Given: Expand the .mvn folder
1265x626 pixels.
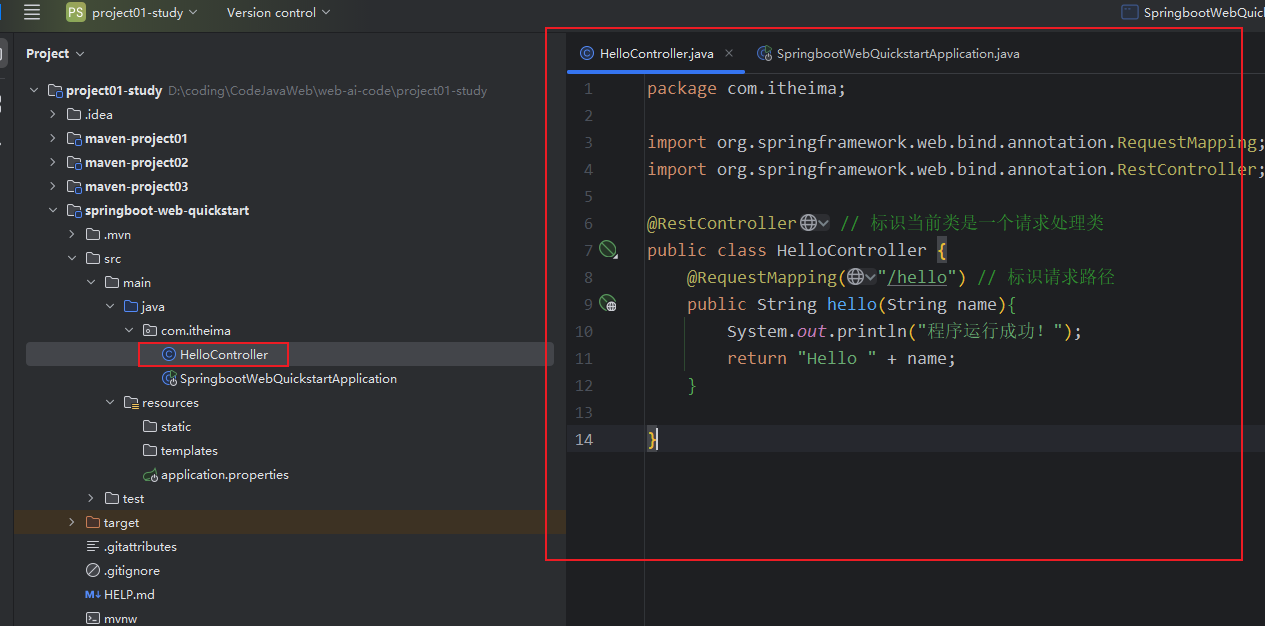Looking at the screenshot, I should (72, 234).
